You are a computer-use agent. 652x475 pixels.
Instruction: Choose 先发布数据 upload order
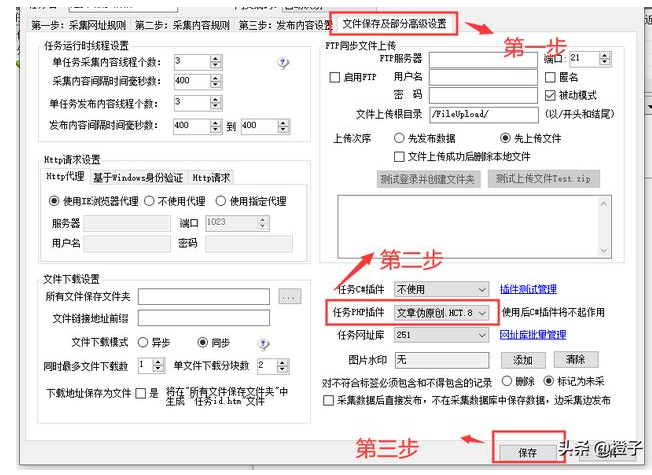(400, 137)
